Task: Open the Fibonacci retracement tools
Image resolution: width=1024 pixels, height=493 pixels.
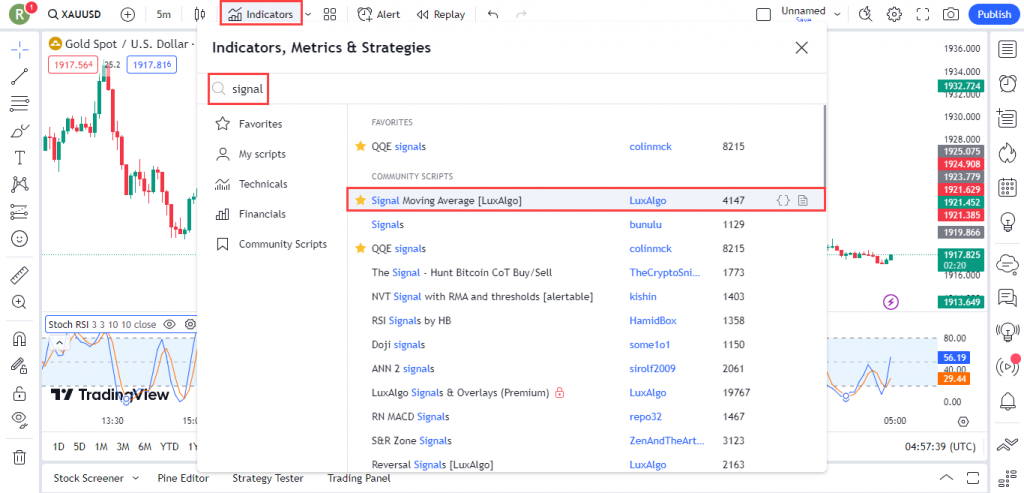Action: [20, 103]
